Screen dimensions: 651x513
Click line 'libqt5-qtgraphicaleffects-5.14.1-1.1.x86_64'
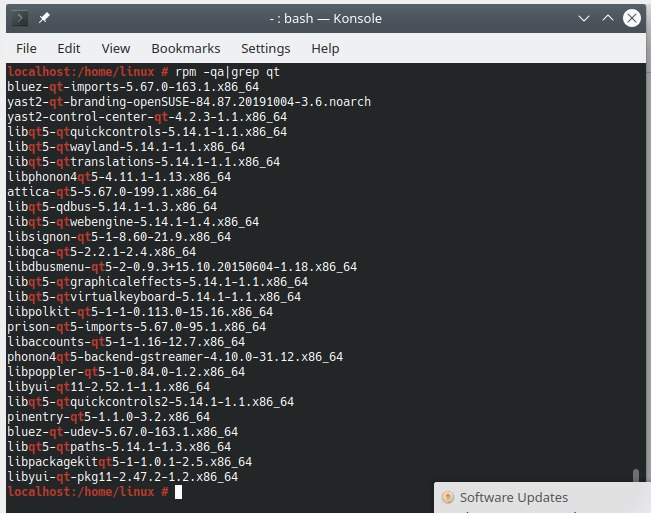click(157, 282)
